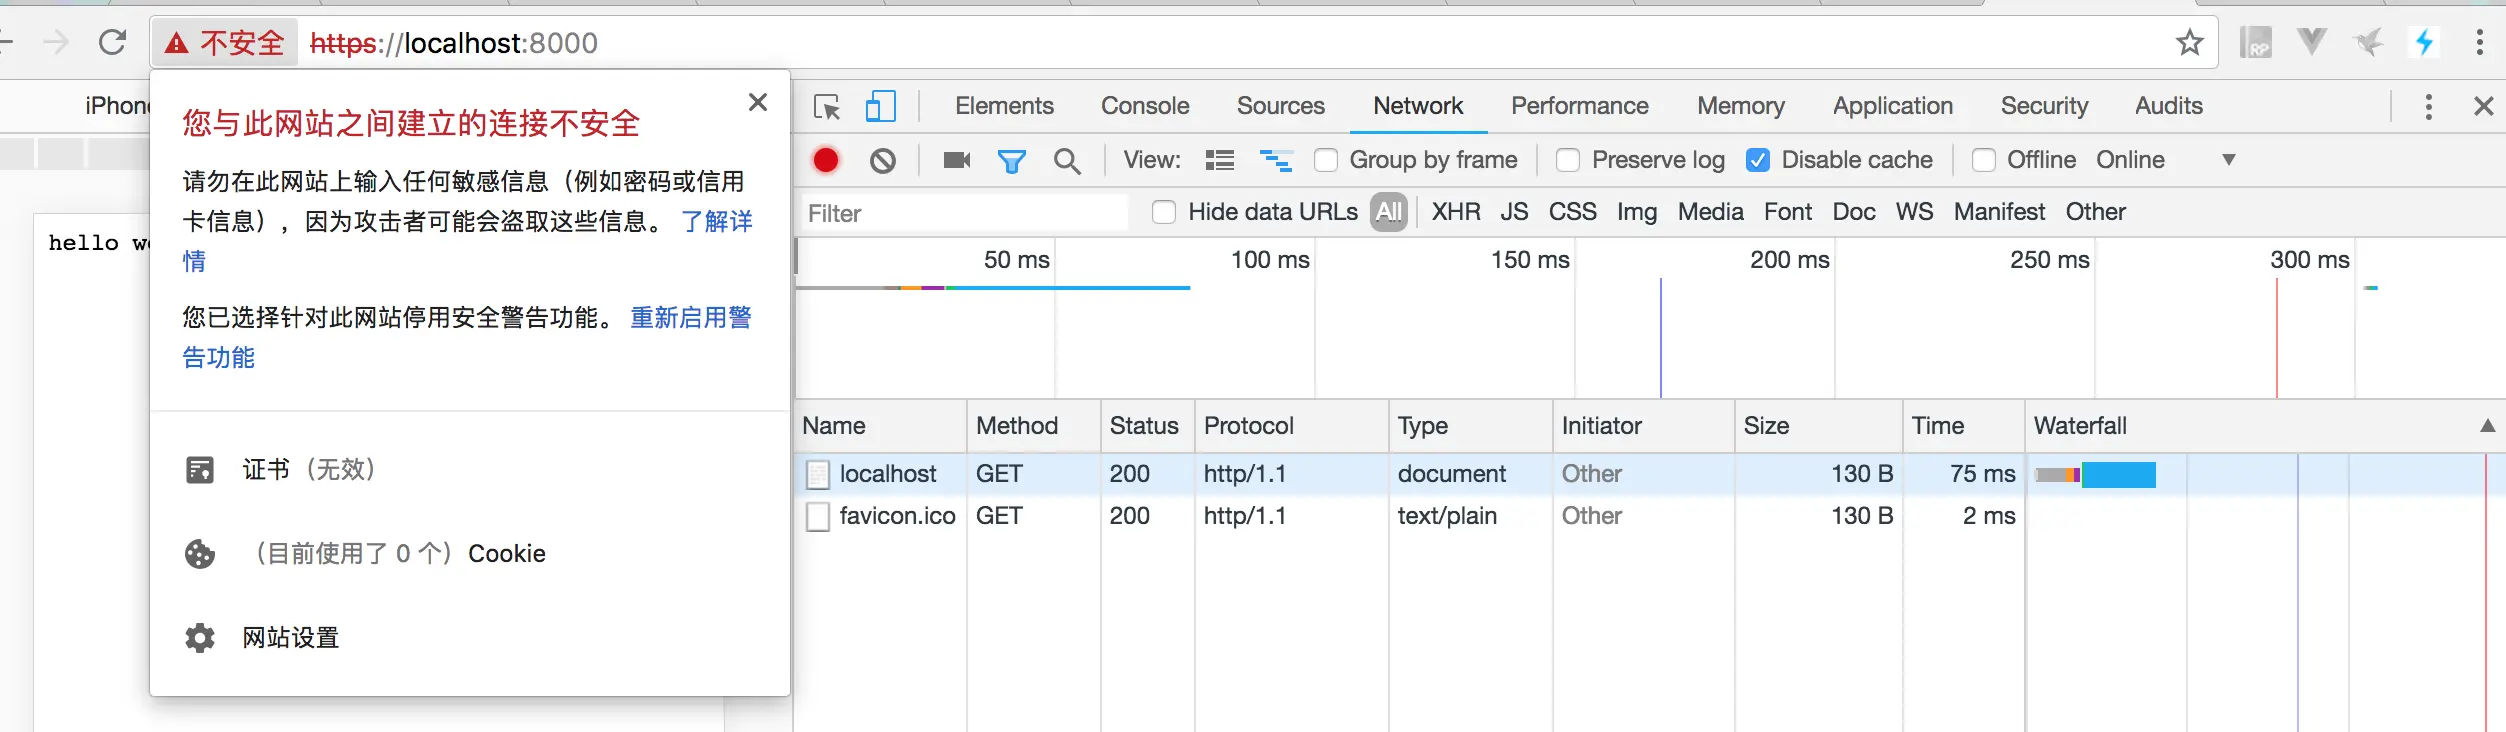
Task: Open the Security tab
Action: tap(2044, 106)
